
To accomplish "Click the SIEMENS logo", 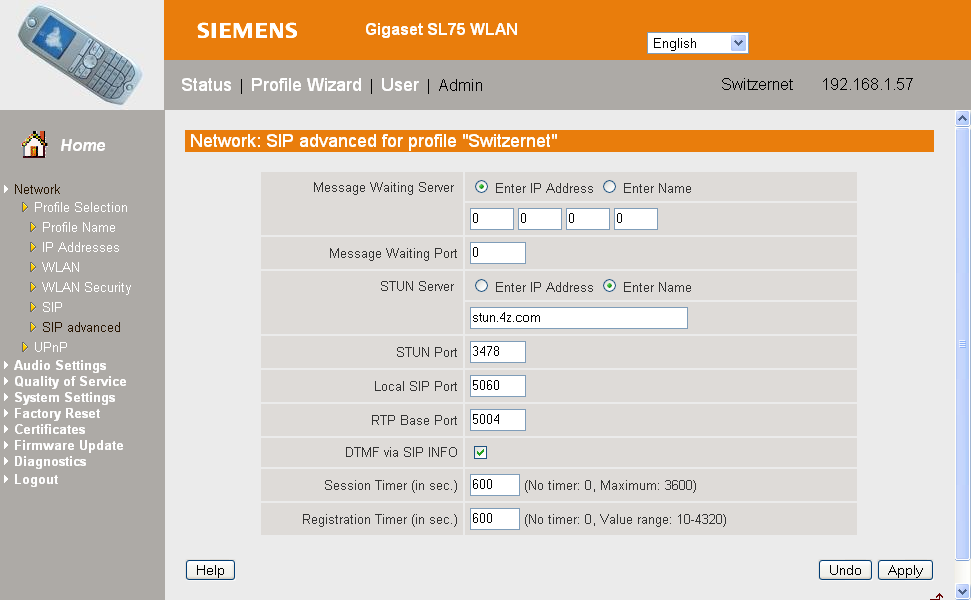I will pyautogui.click(x=247, y=30).
